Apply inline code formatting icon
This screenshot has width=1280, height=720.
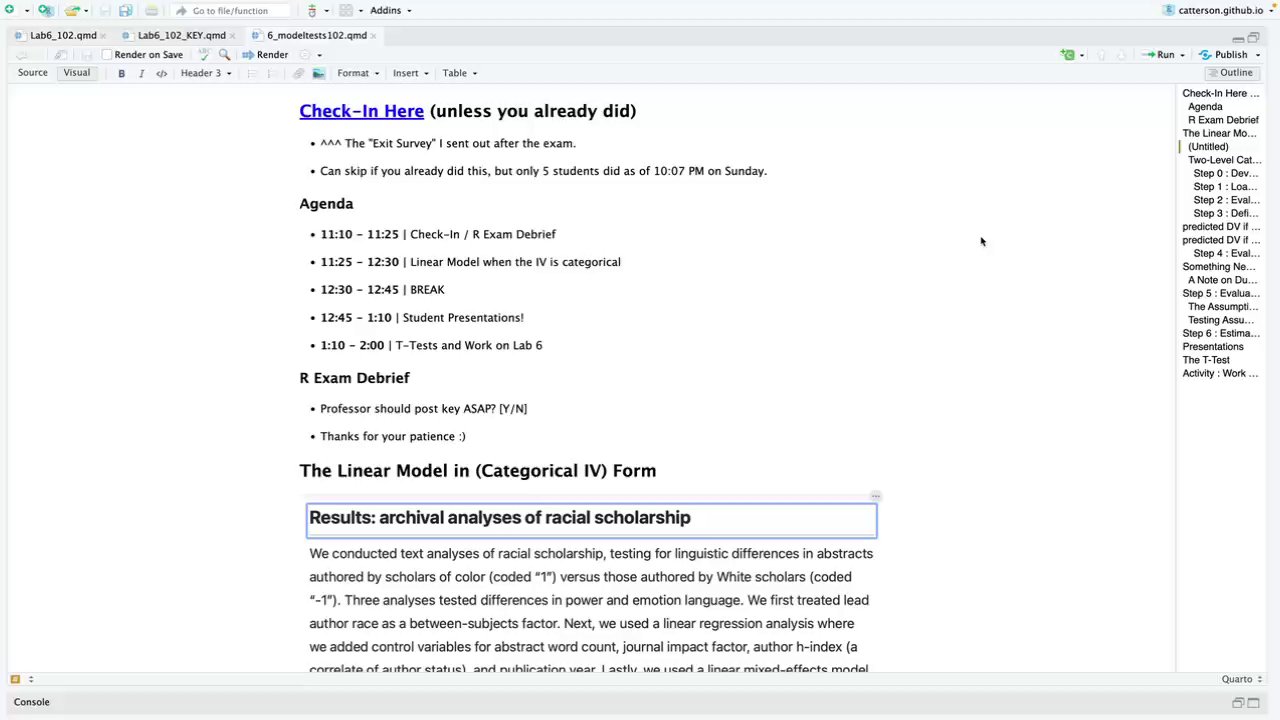pos(161,73)
